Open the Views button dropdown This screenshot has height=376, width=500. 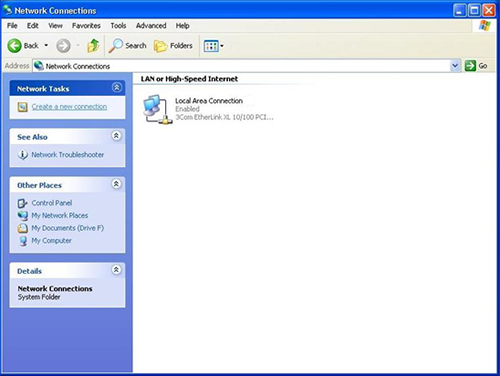pyautogui.click(x=213, y=46)
